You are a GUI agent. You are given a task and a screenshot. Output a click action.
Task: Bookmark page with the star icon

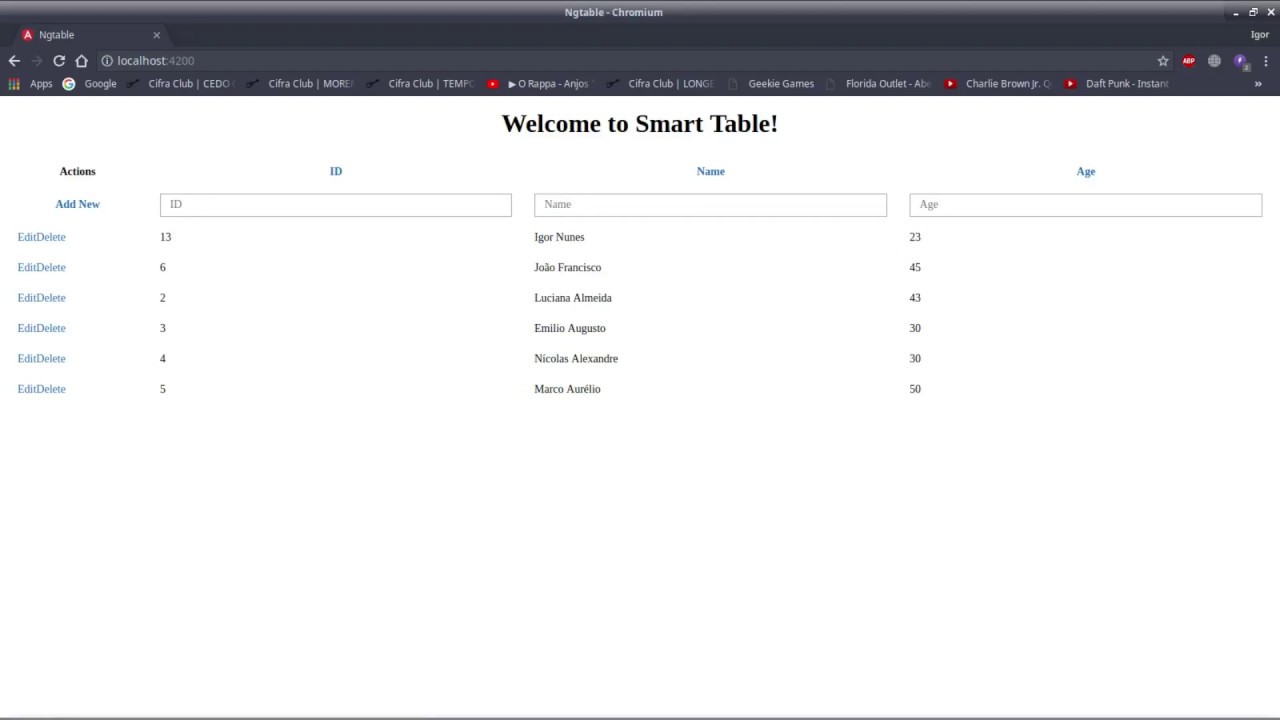pyautogui.click(x=1163, y=61)
